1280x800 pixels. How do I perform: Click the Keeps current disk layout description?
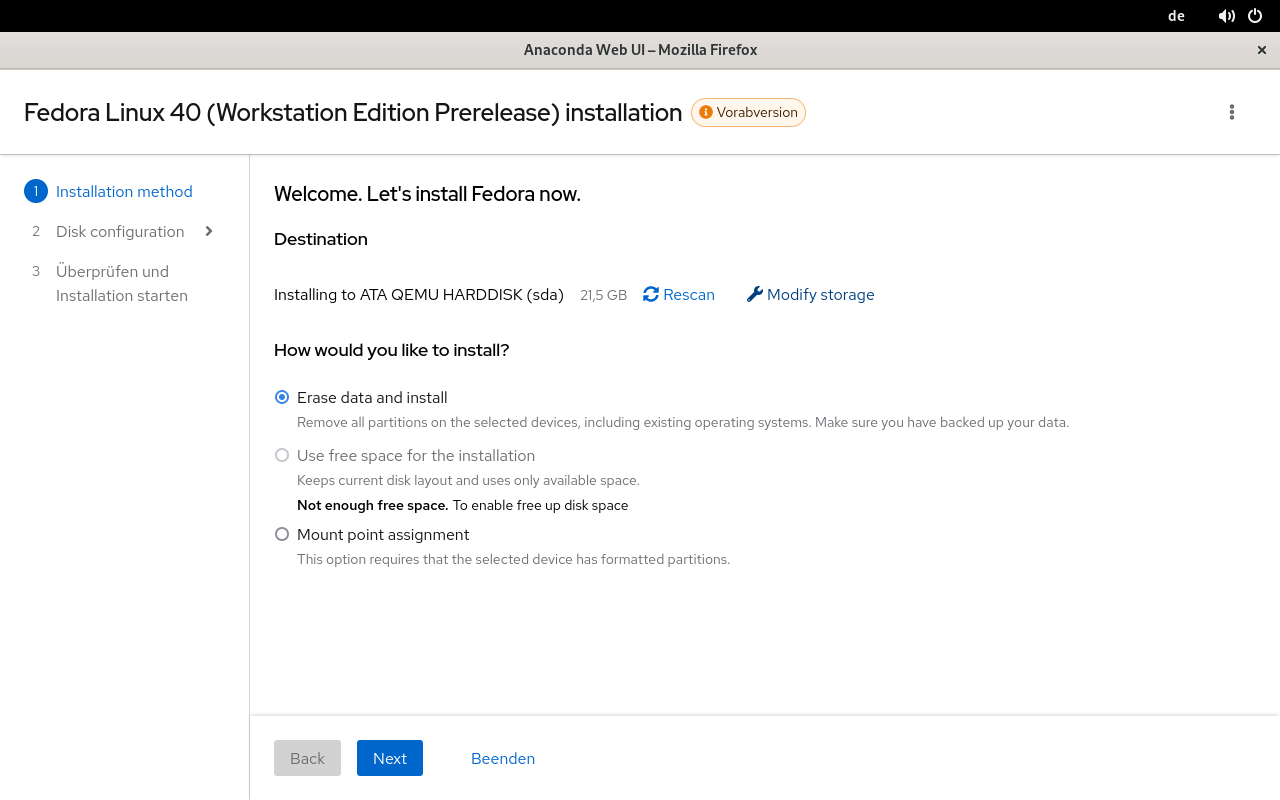pos(468,480)
